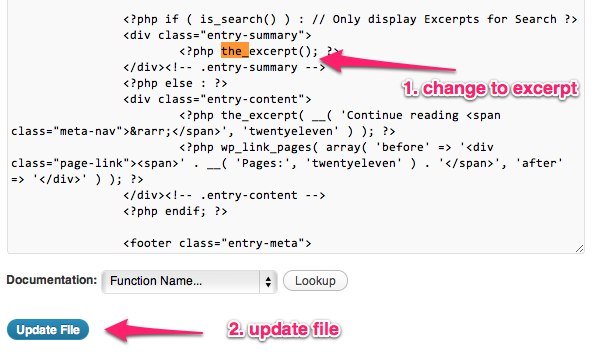The height and width of the screenshot is (364, 594).
Task: Place cursor on the is_search() code line
Action: tap(350, 19)
